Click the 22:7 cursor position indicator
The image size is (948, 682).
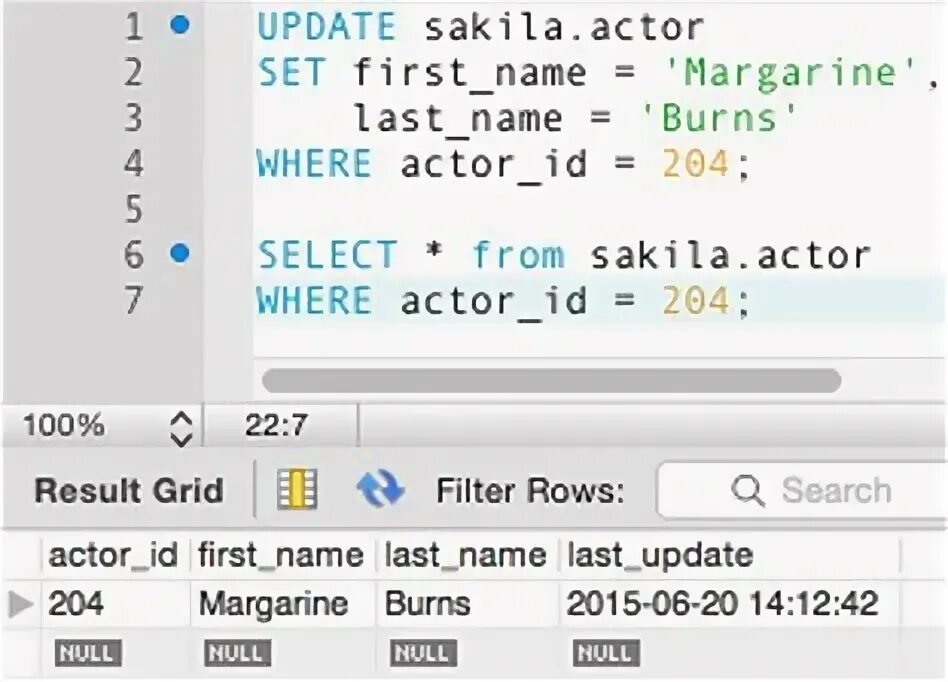coord(277,425)
